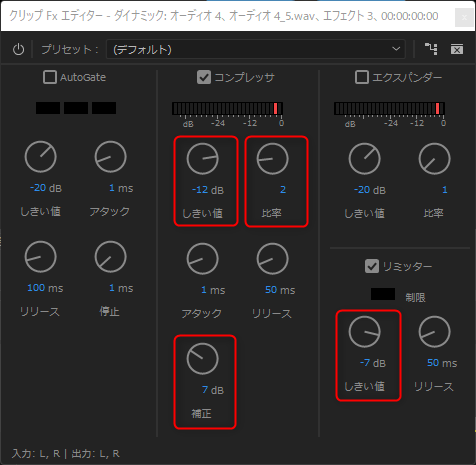Viewport: 476px width, 465px height.
Task: Close the Clip Fx Editor window
Action: pyautogui.click(x=464, y=17)
